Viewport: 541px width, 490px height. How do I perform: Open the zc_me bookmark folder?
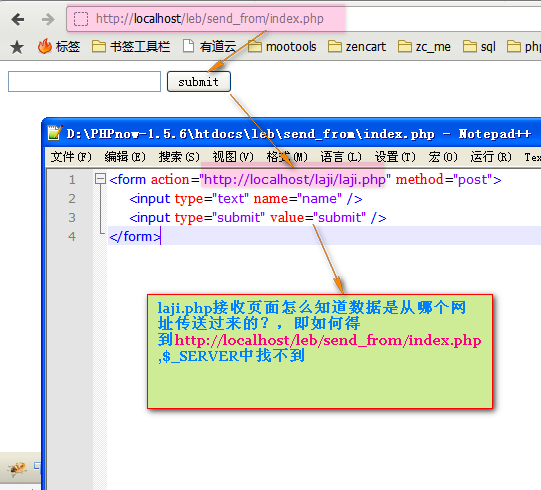pyautogui.click(x=424, y=47)
